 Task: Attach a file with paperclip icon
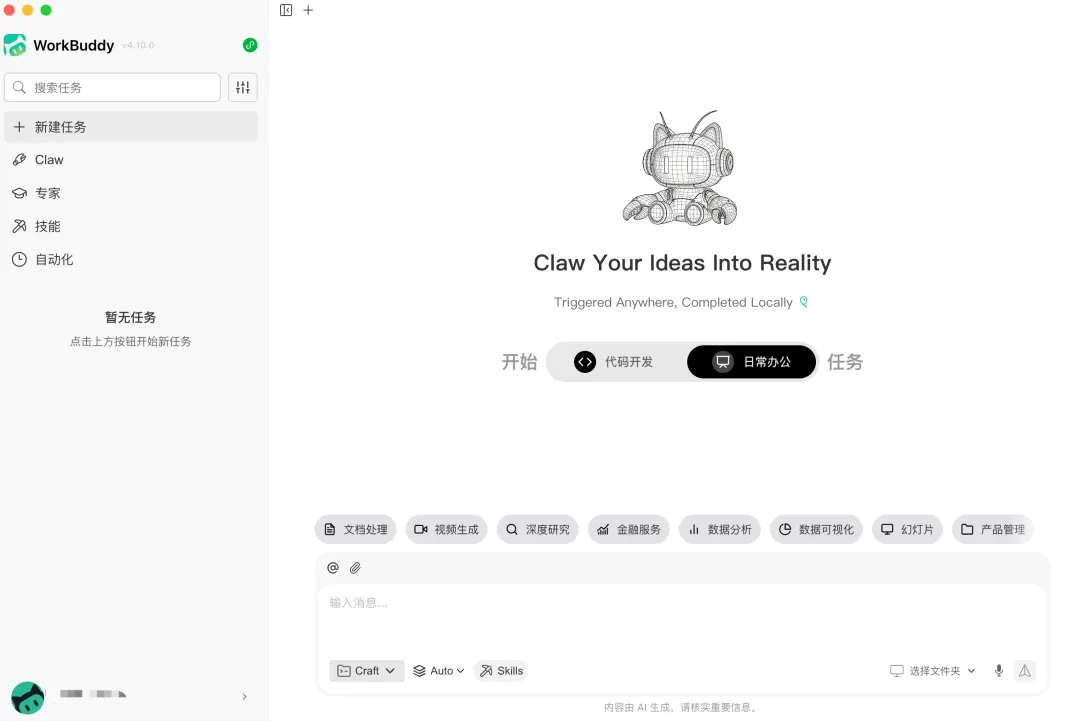(x=355, y=567)
